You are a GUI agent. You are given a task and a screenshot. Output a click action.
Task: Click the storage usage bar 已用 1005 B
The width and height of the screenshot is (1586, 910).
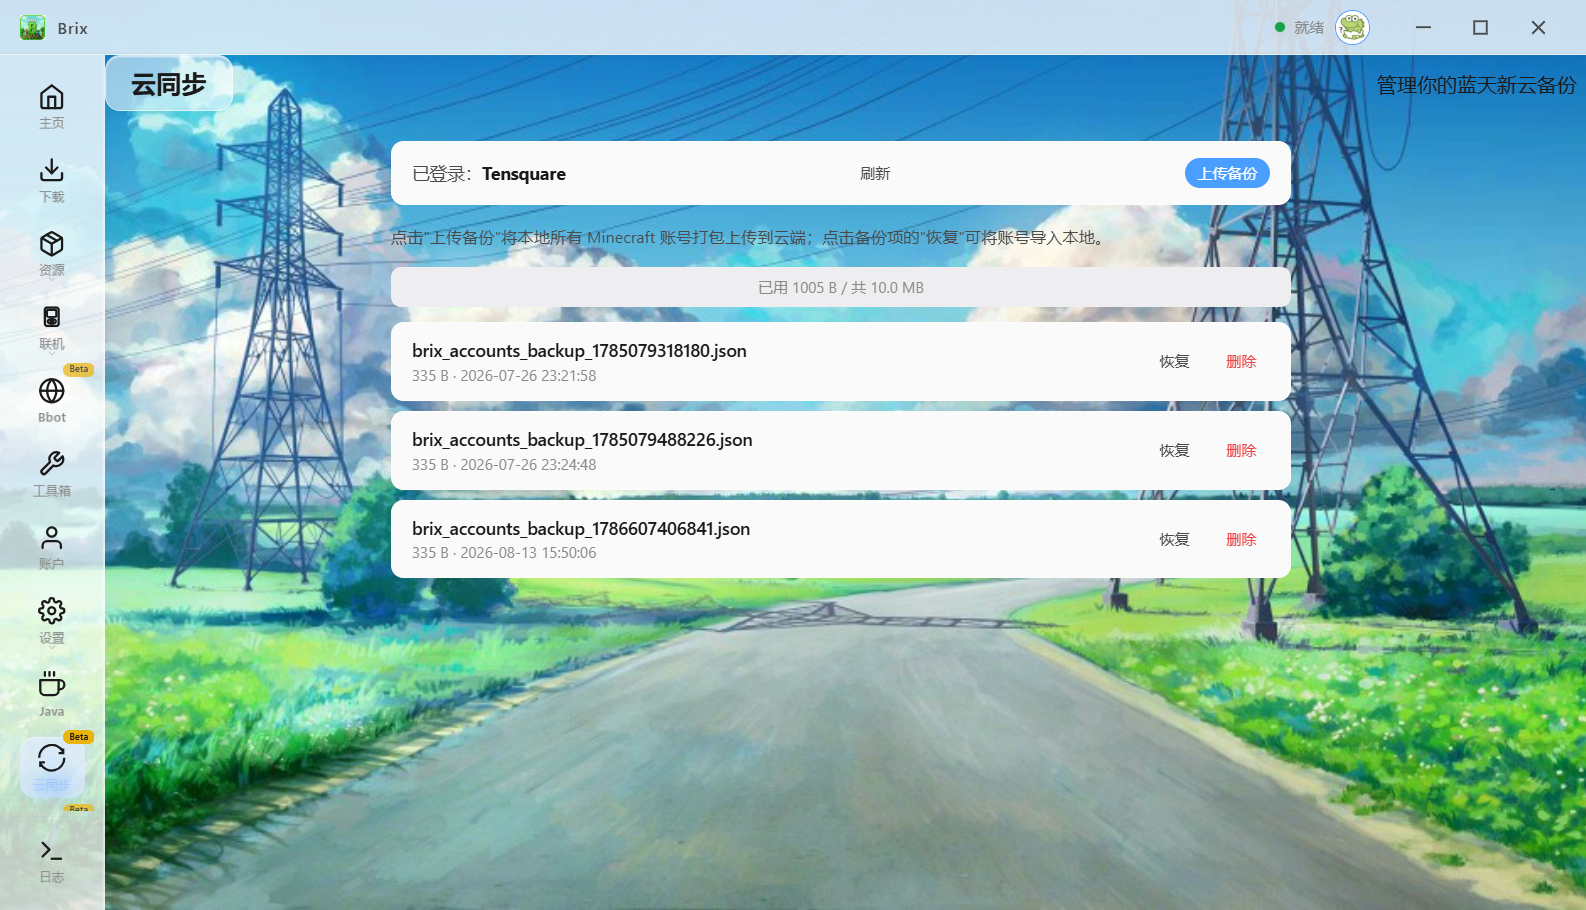point(841,287)
